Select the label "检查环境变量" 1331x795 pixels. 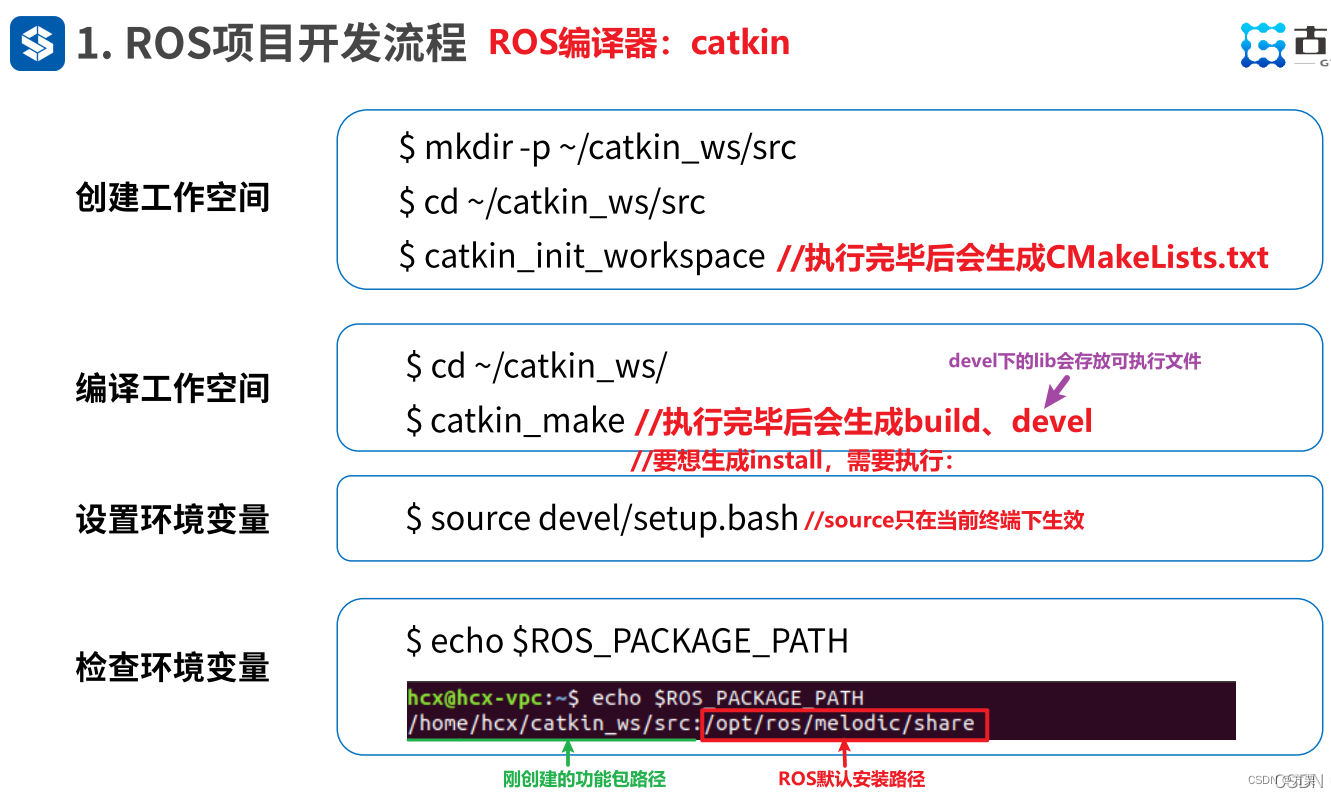(173, 667)
